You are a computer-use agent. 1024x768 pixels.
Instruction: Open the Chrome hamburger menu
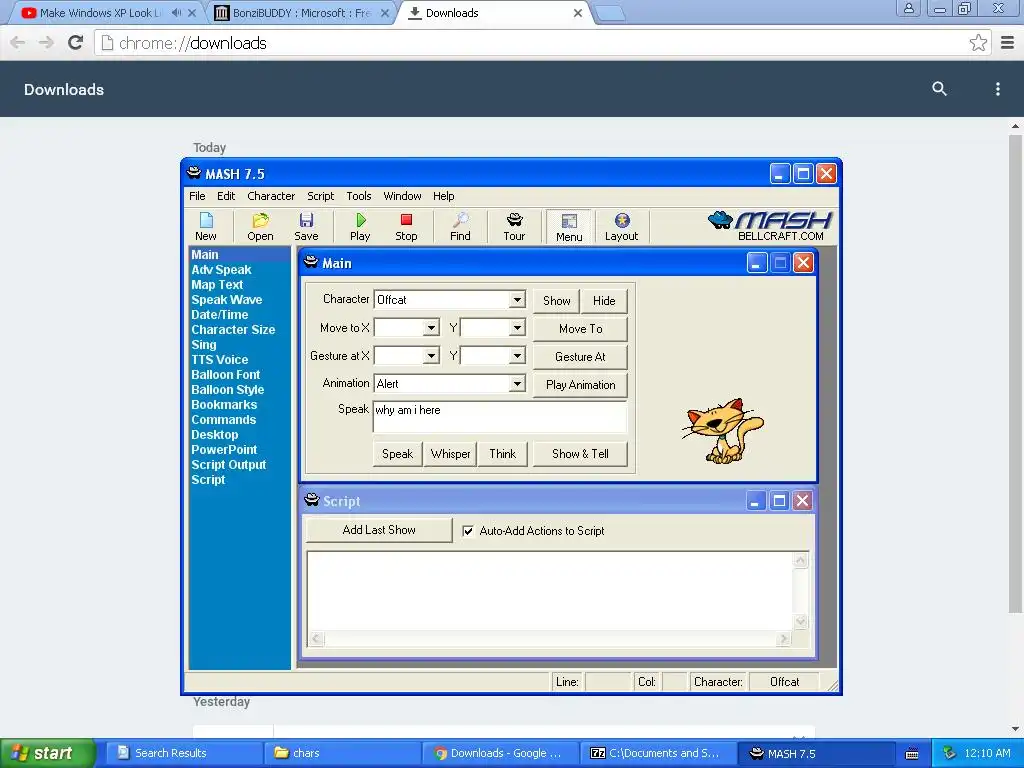click(1008, 43)
